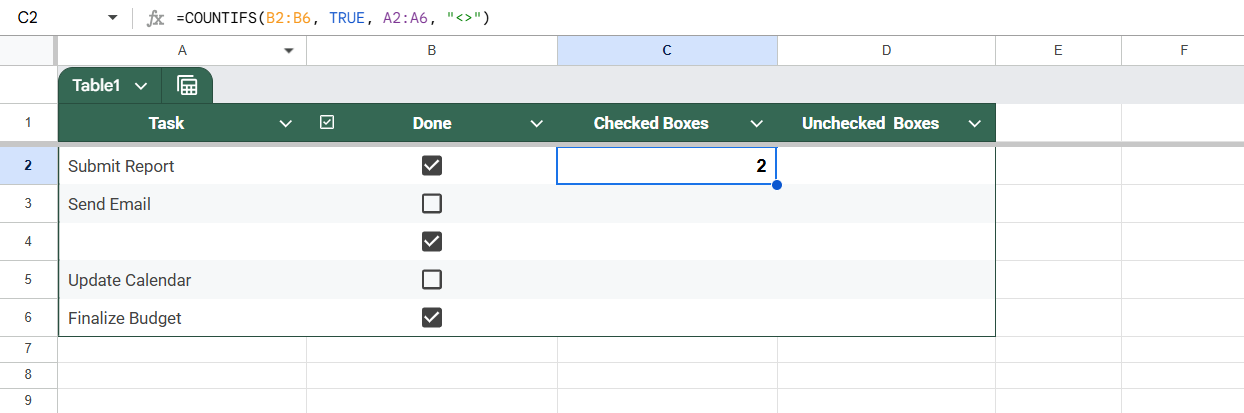This screenshot has height=413, width=1244.
Task: Open column A header dropdown arrow
Action: click(290, 50)
